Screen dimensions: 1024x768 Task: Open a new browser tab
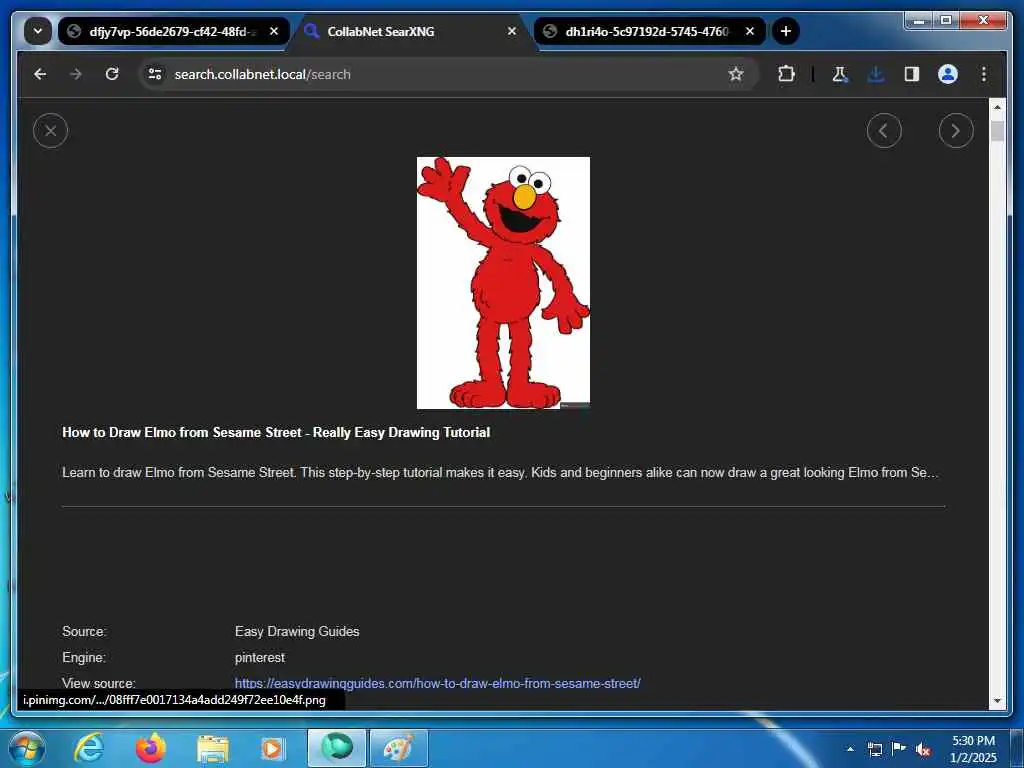pyautogui.click(x=786, y=31)
